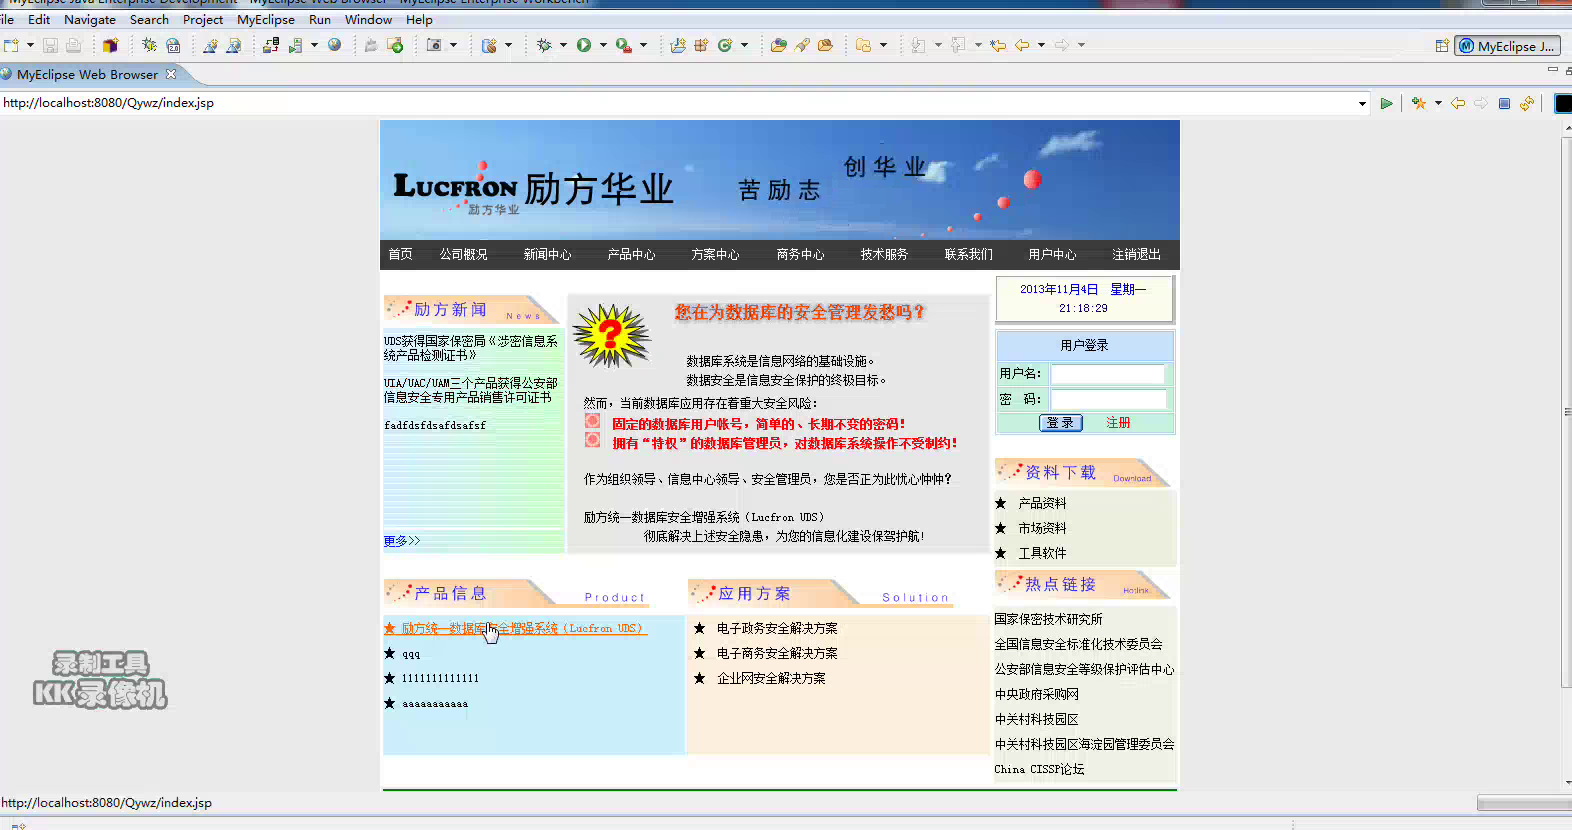The height and width of the screenshot is (830, 1572).
Task: Click the 更多>> more news link
Action: 402,541
